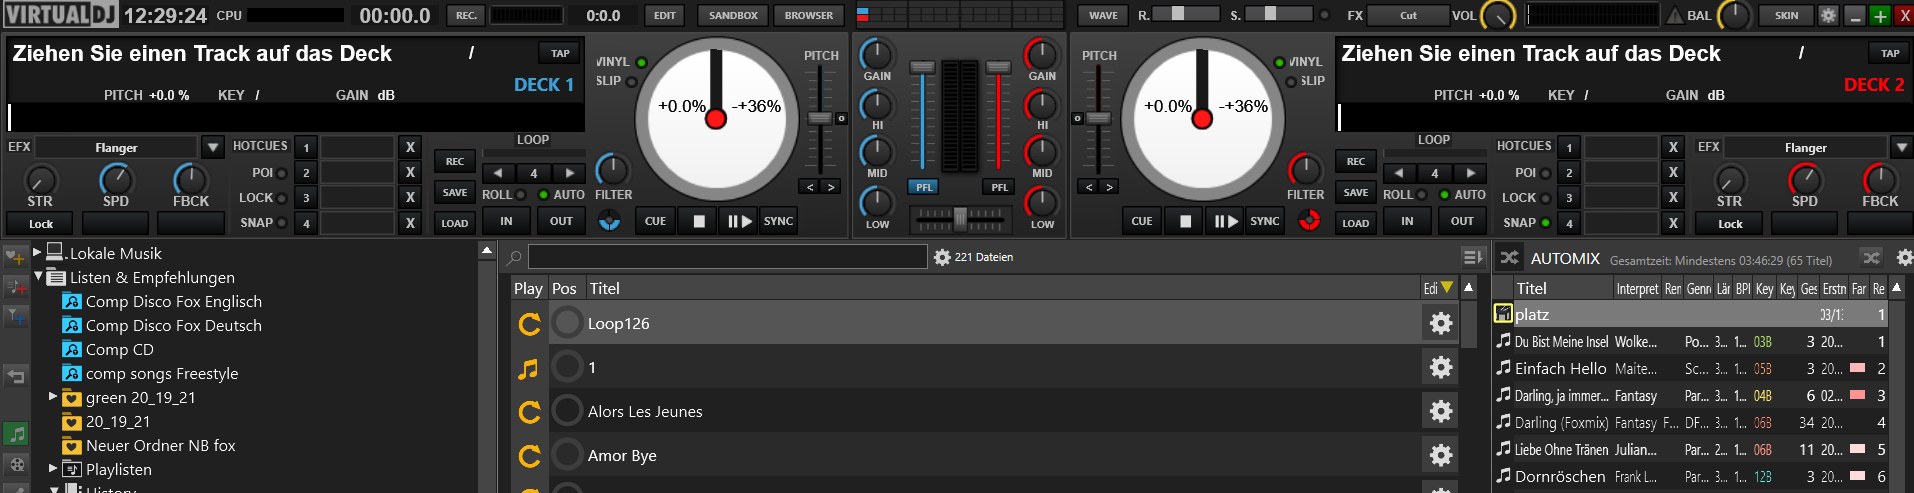Viewport: 1914px width, 493px height.
Task: Click the add filter folder icon in sidebar
Action: click(15, 317)
